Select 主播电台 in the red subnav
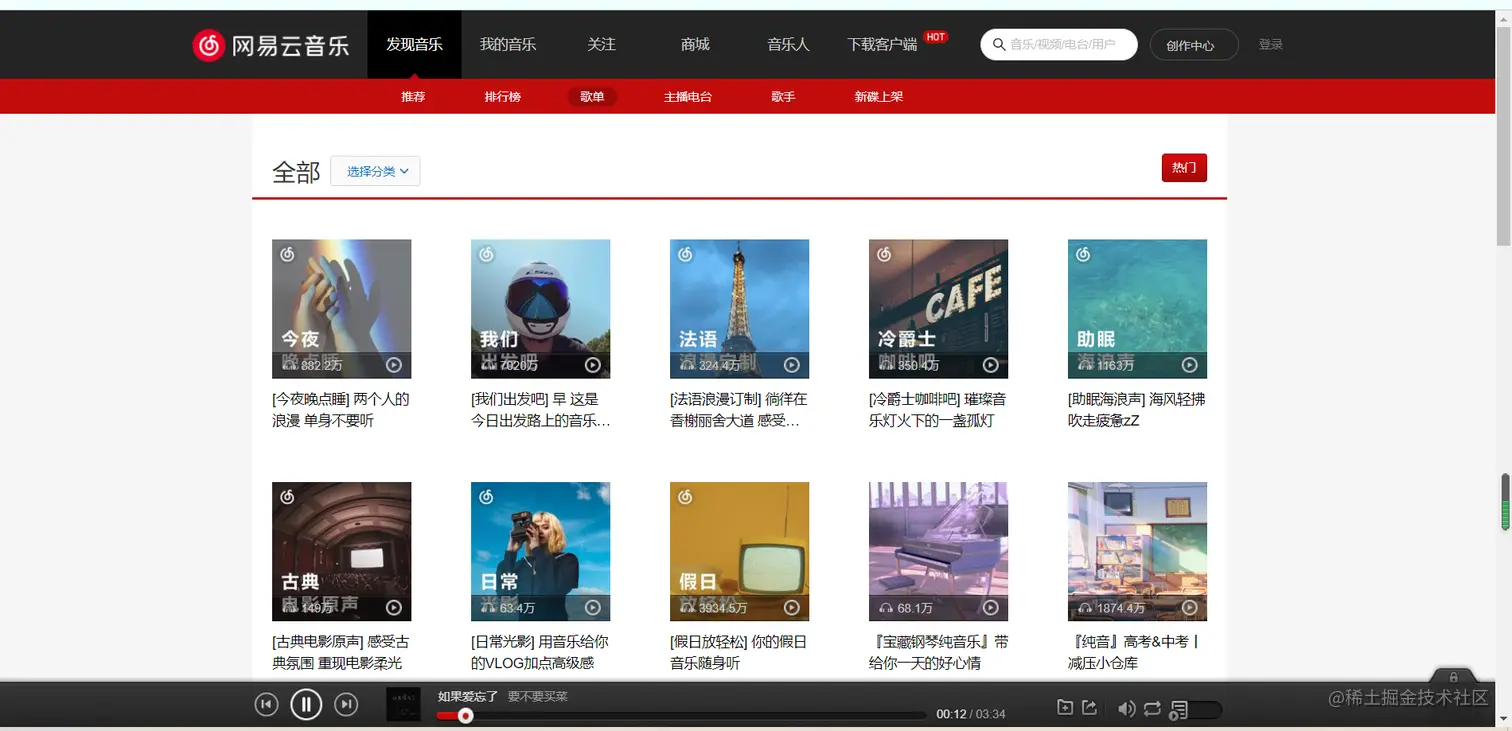Image resolution: width=1512 pixels, height=731 pixels. tap(688, 97)
